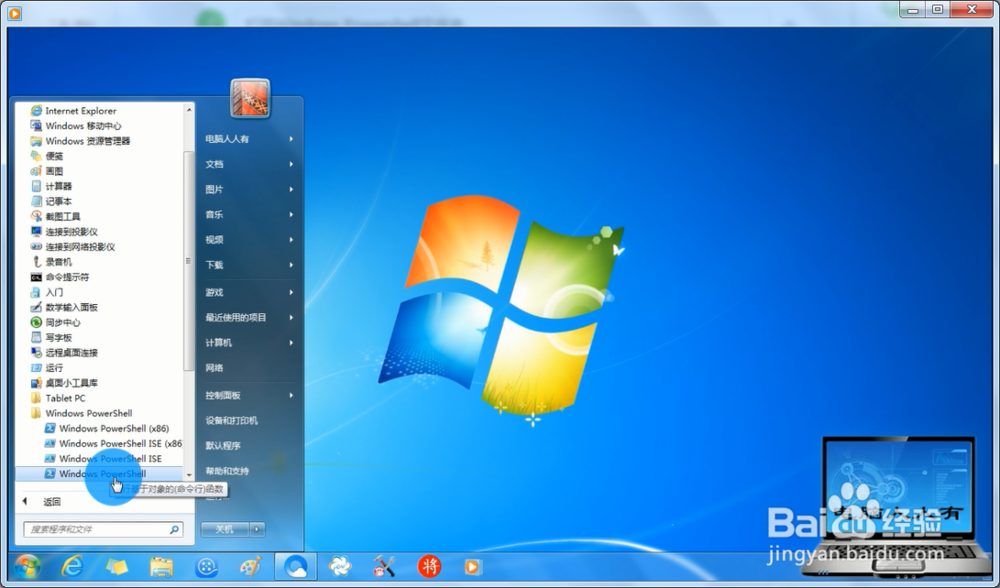This screenshot has height=588, width=1000.
Task: Open the paint palette taskbar icon
Action: pyautogui.click(x=251, y=566)
